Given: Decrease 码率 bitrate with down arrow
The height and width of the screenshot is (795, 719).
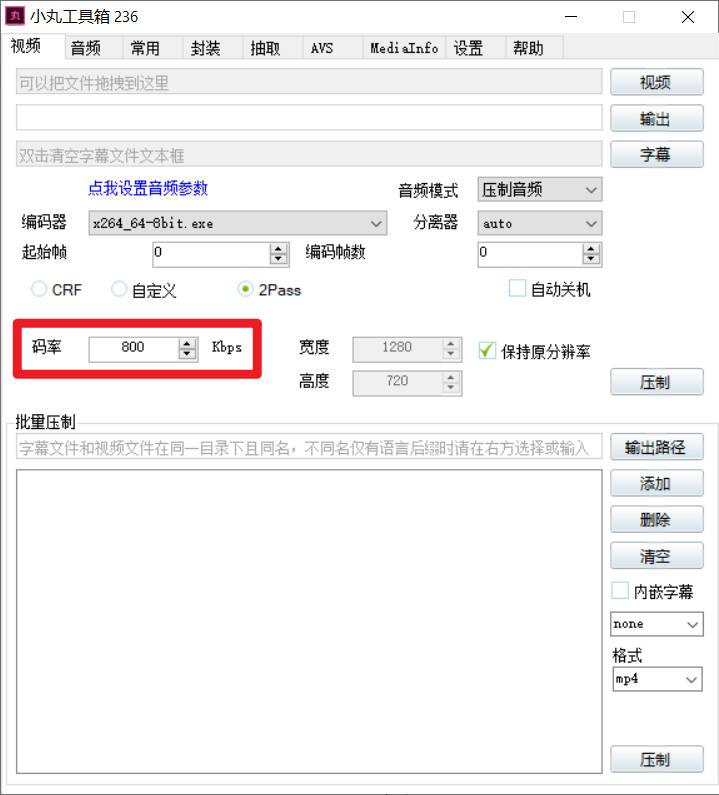Looking at the screenshot, I should click(x=187, y=353).
